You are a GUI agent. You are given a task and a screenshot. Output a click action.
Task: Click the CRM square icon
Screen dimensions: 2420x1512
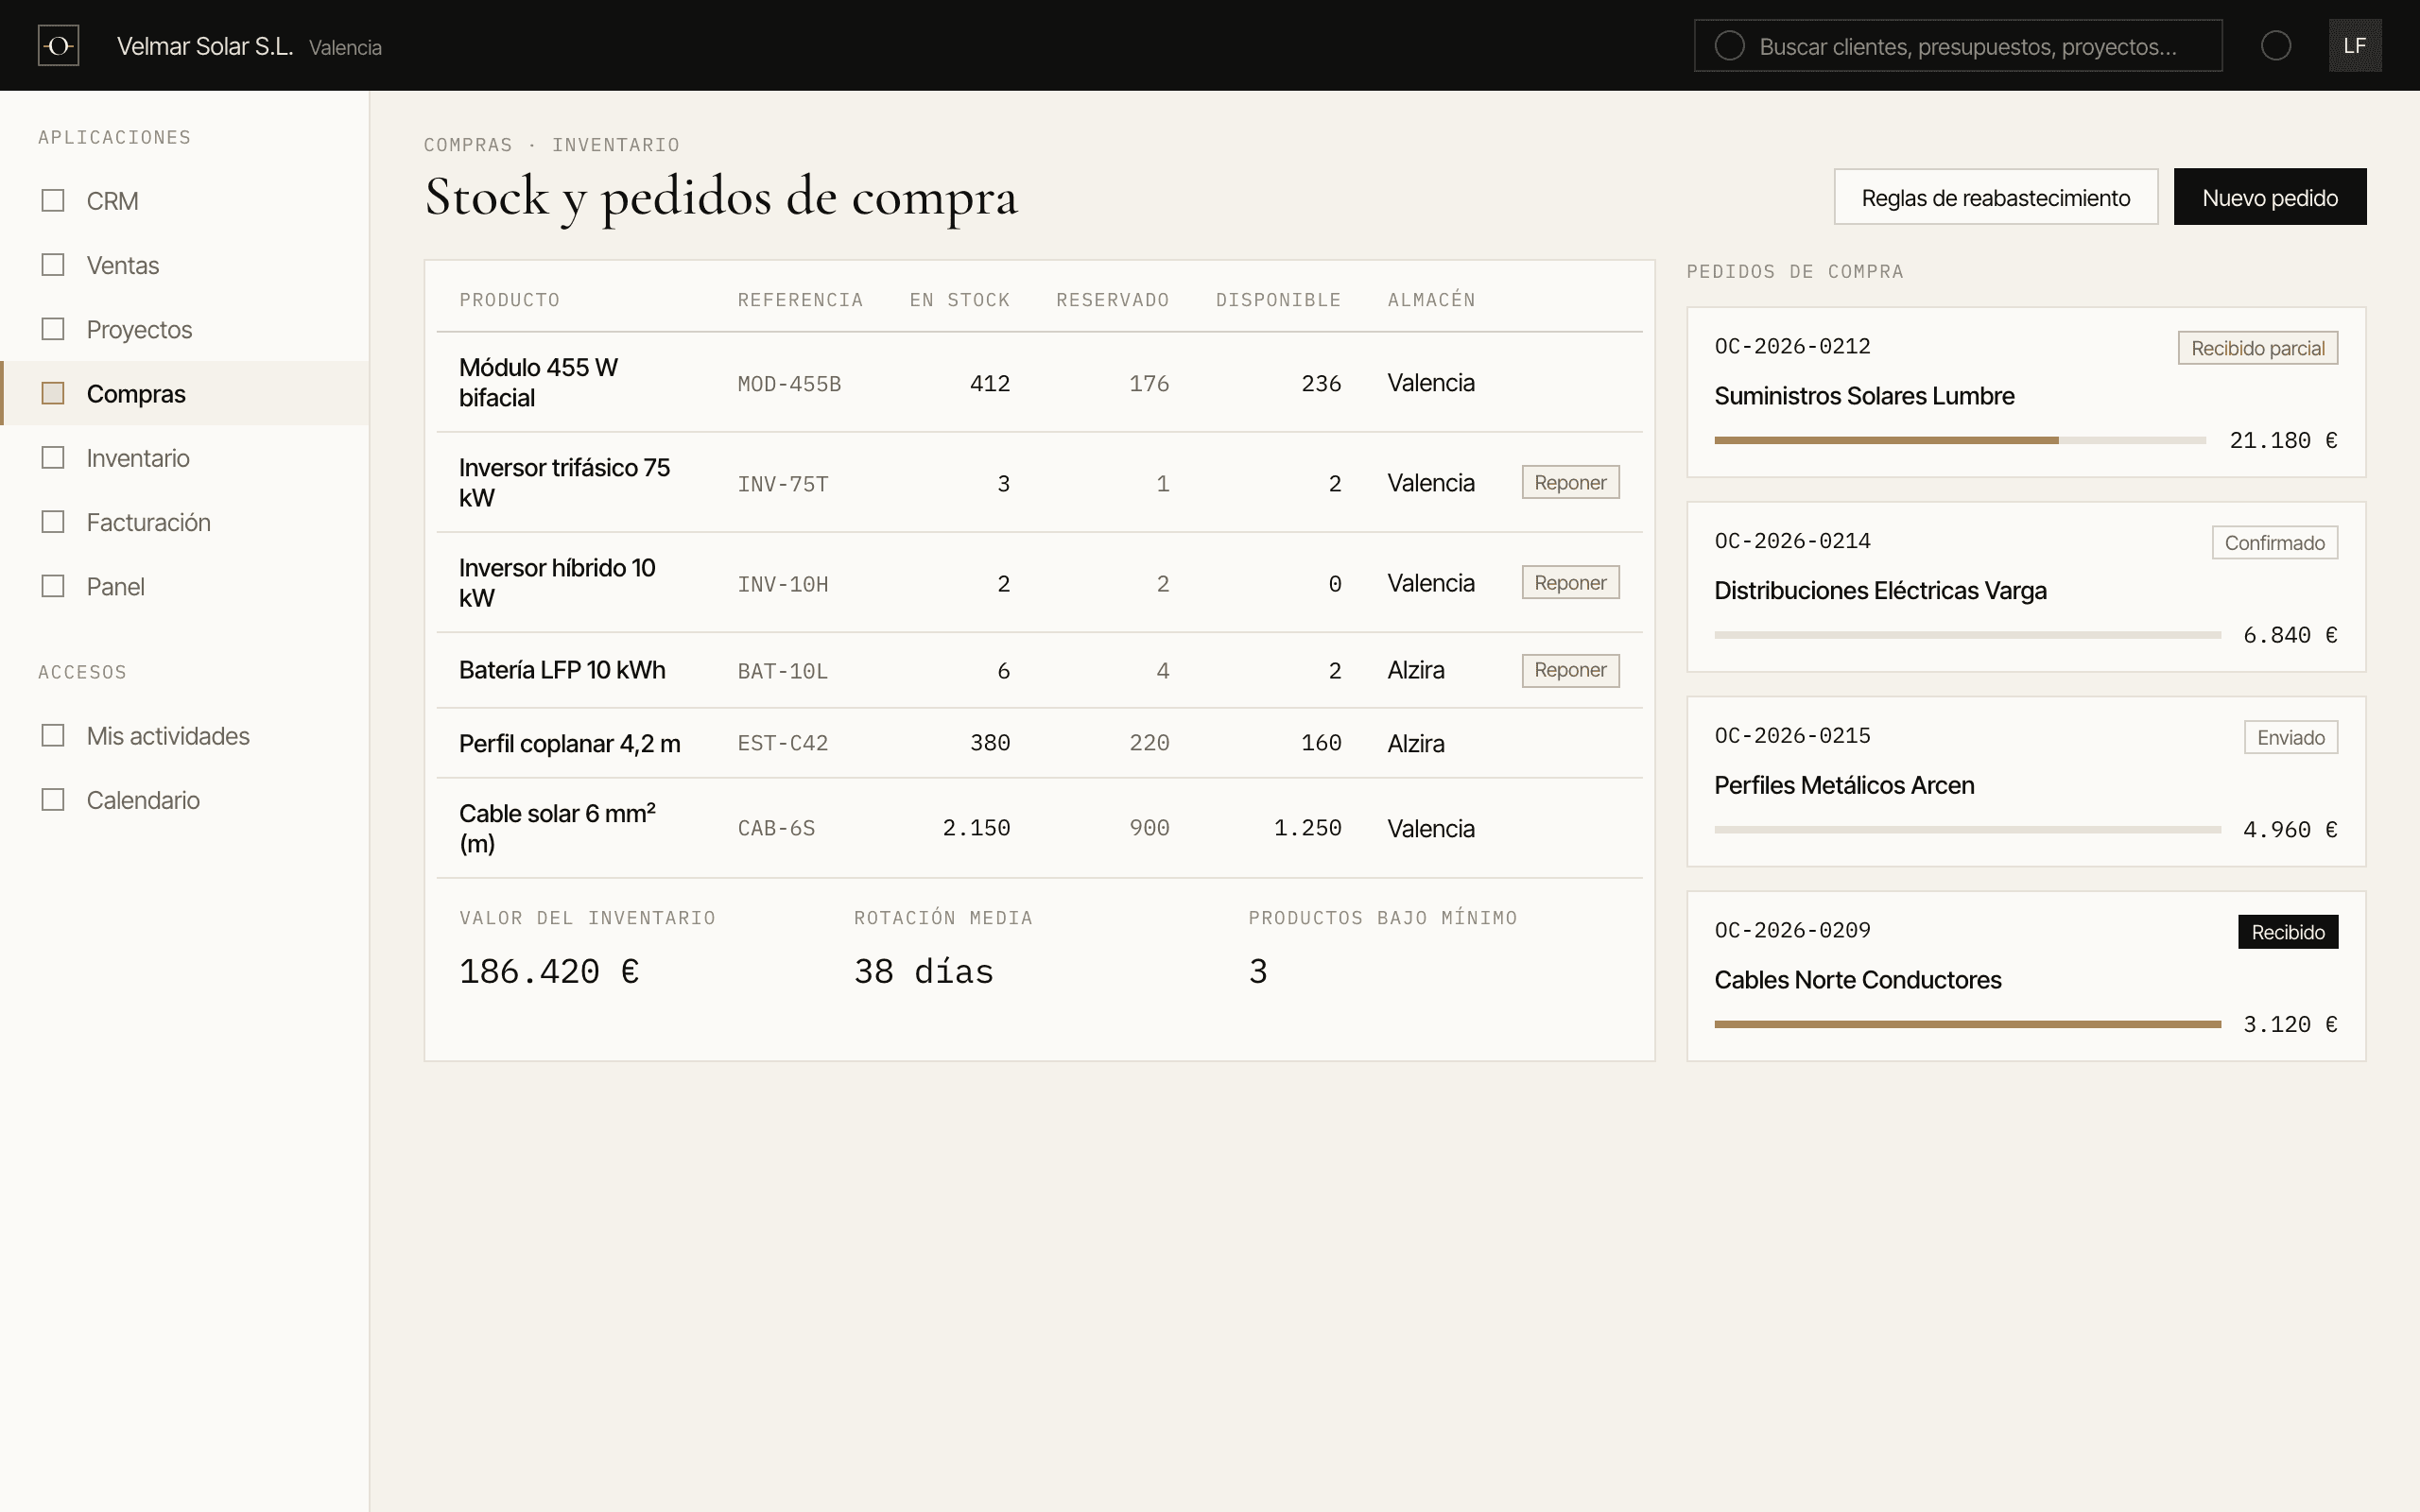tap(53, 200)
